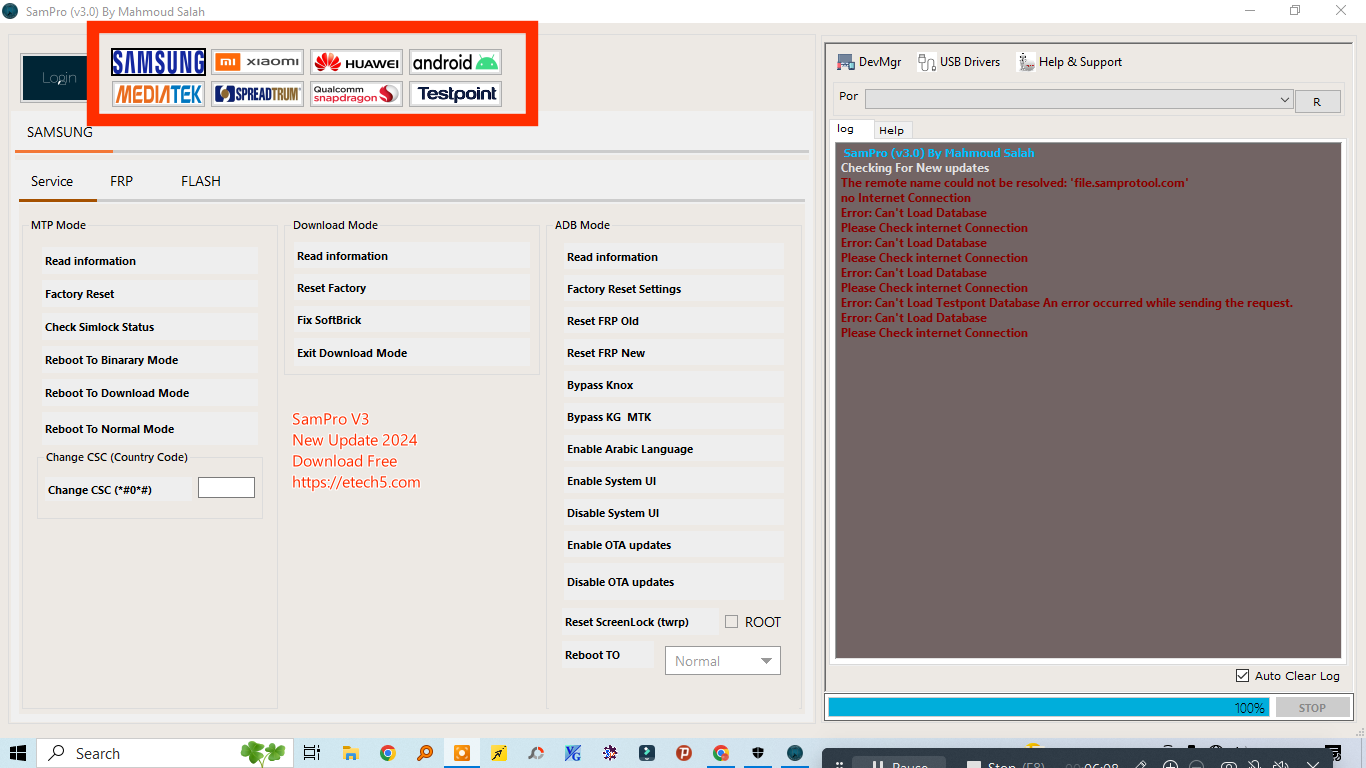This screenshot has width=1366, height=768.
Task: Click Check Simlock Status
Action: (x=147, y=327)
